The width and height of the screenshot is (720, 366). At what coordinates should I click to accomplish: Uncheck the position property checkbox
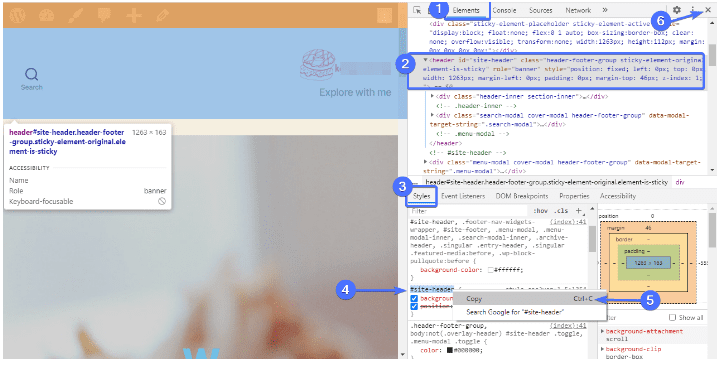pyautogui.click(x=414, y=306)
